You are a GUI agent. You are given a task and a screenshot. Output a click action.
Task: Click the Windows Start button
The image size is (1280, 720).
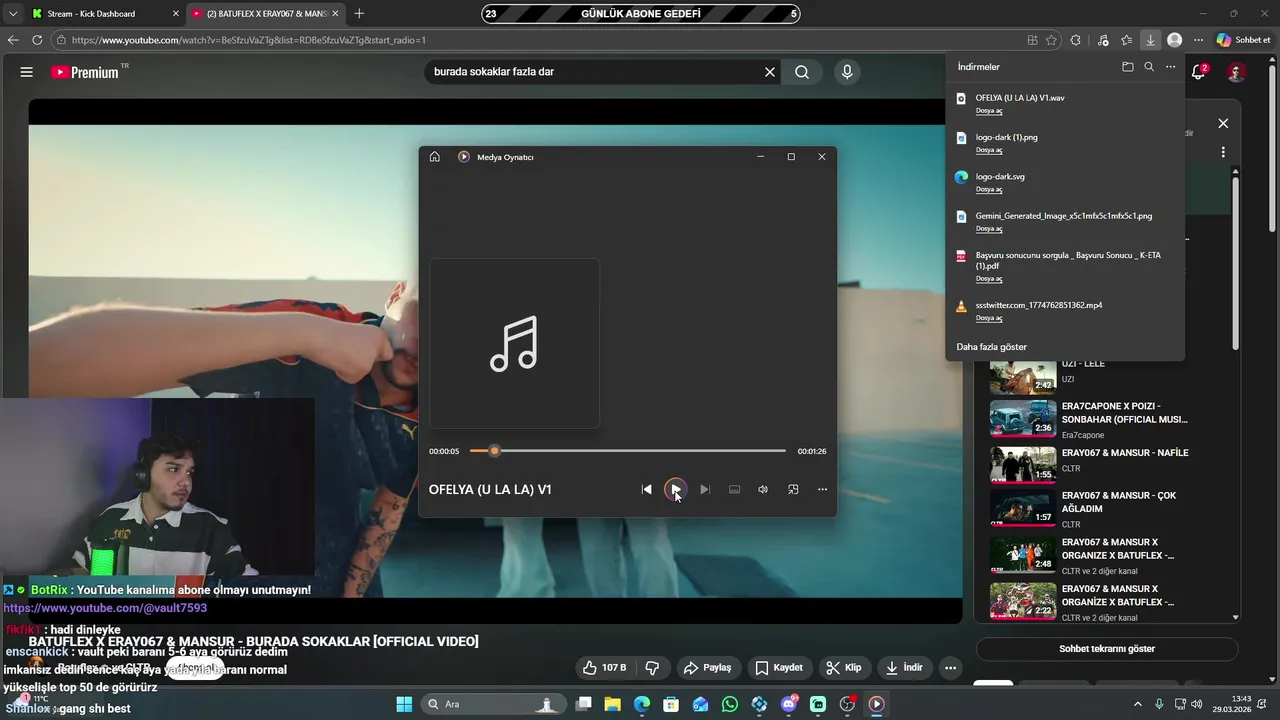[x=404, y=704]
